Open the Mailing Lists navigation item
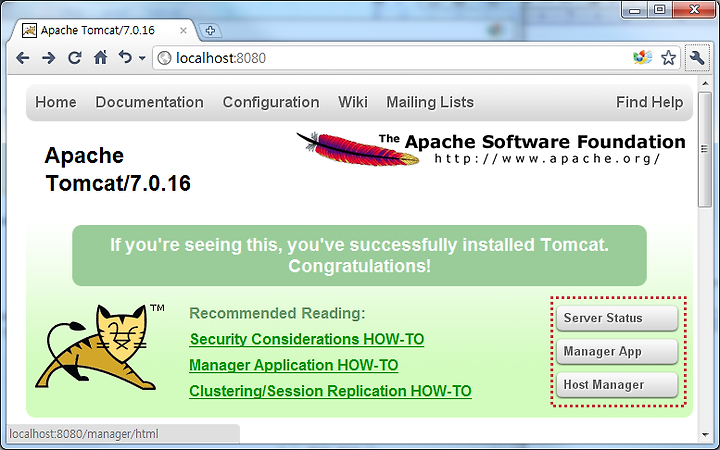 pyautogui.click(x=430, y=102)
